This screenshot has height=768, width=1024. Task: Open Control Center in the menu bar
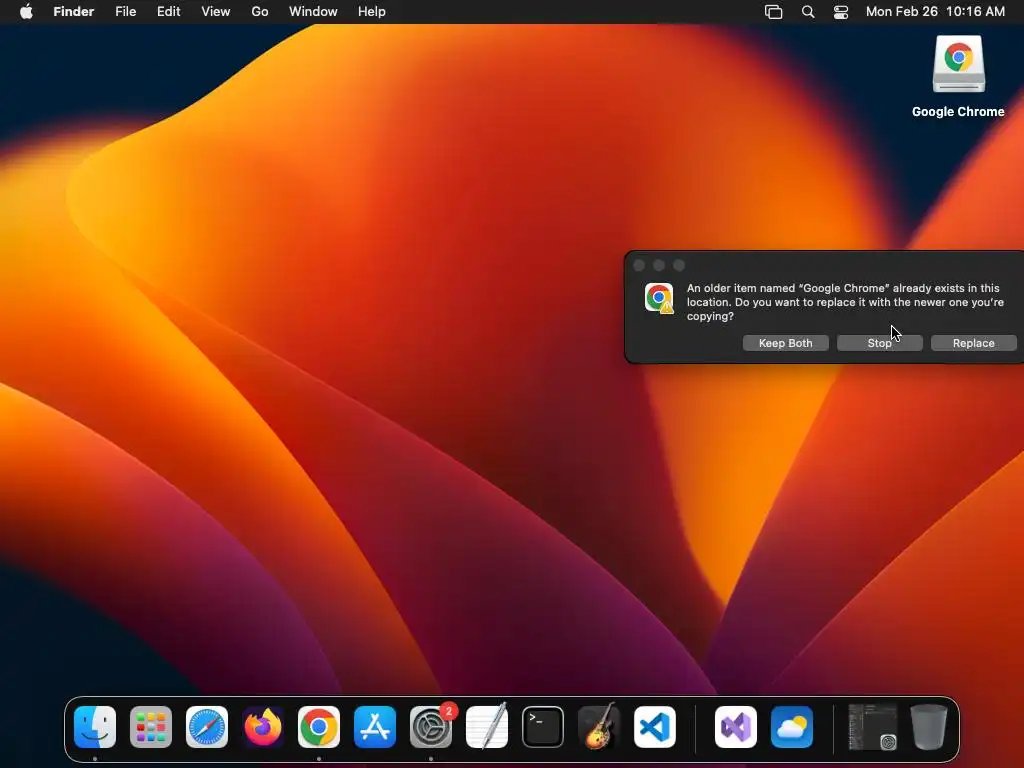click(x=841, y=12)
